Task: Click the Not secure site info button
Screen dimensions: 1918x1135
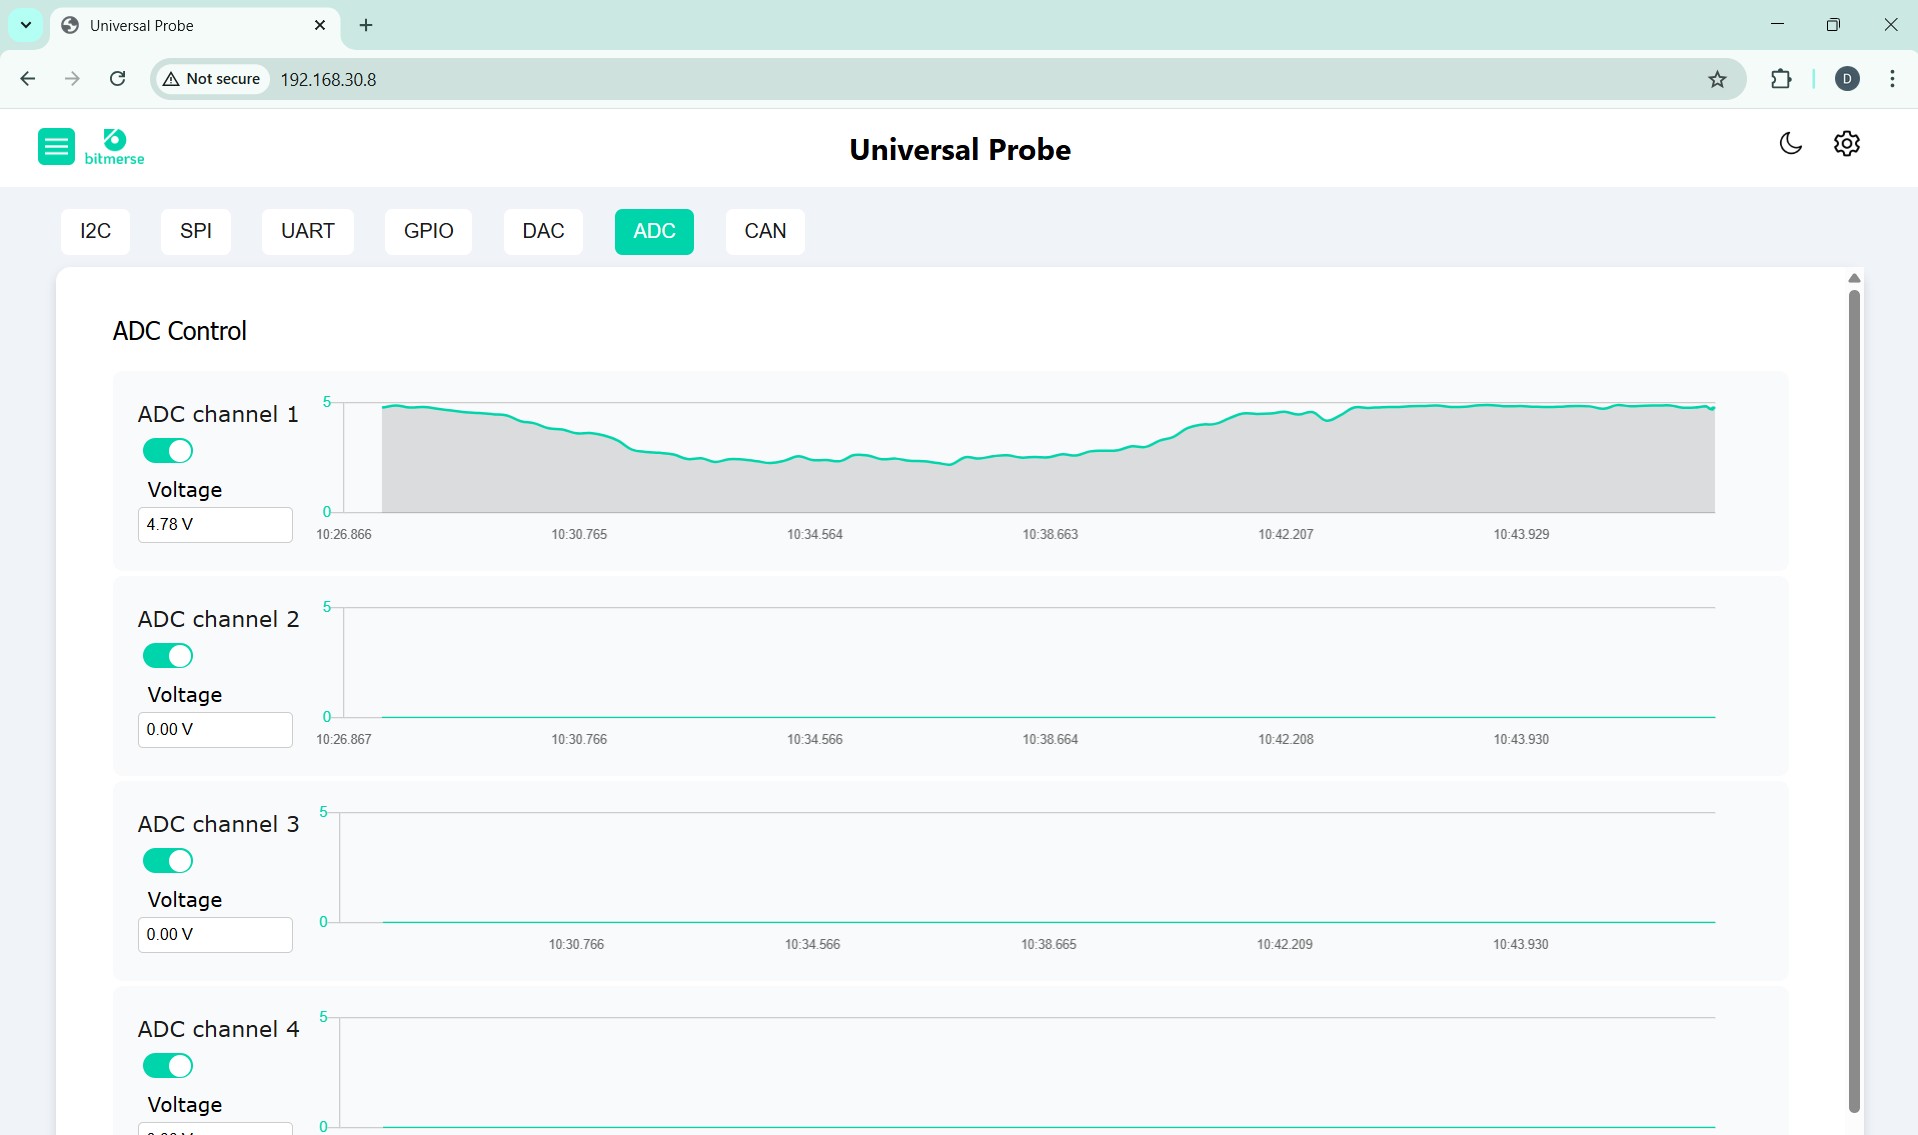Action: tap(212, 79)
